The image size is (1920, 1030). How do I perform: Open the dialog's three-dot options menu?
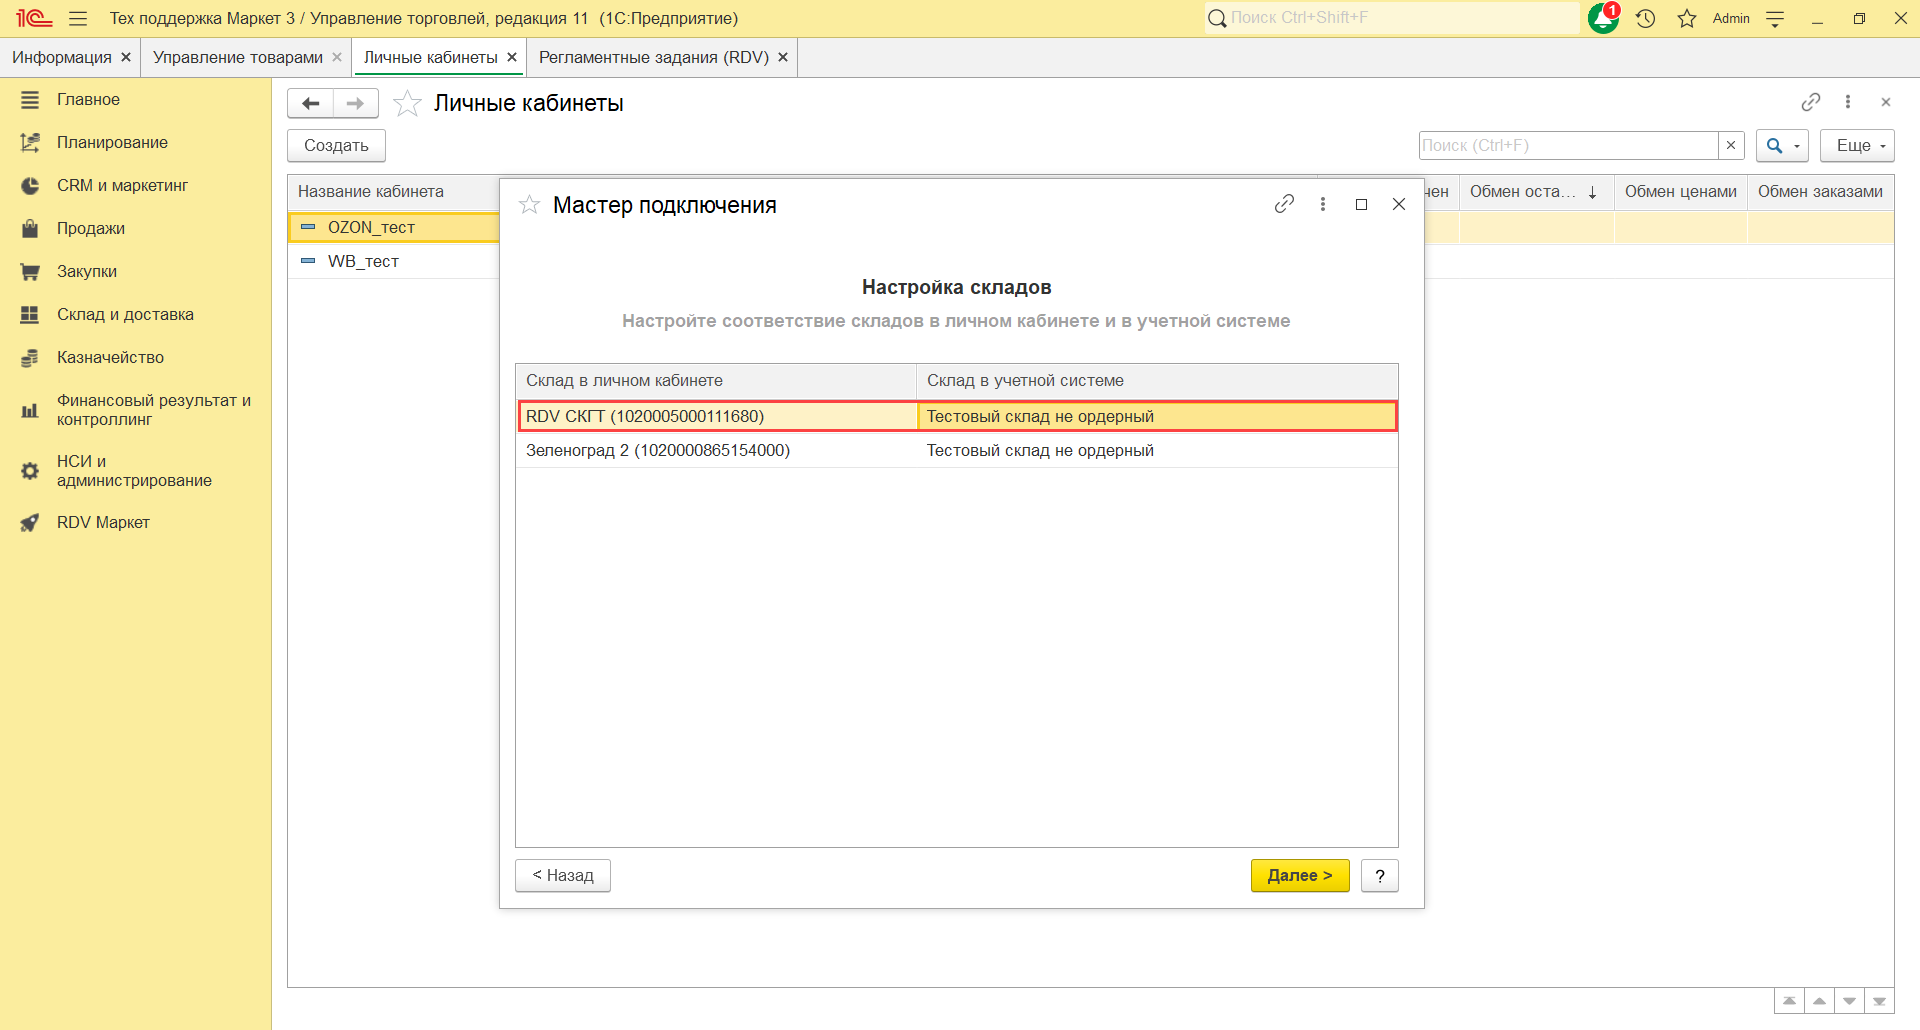(x=1323, y=204)
